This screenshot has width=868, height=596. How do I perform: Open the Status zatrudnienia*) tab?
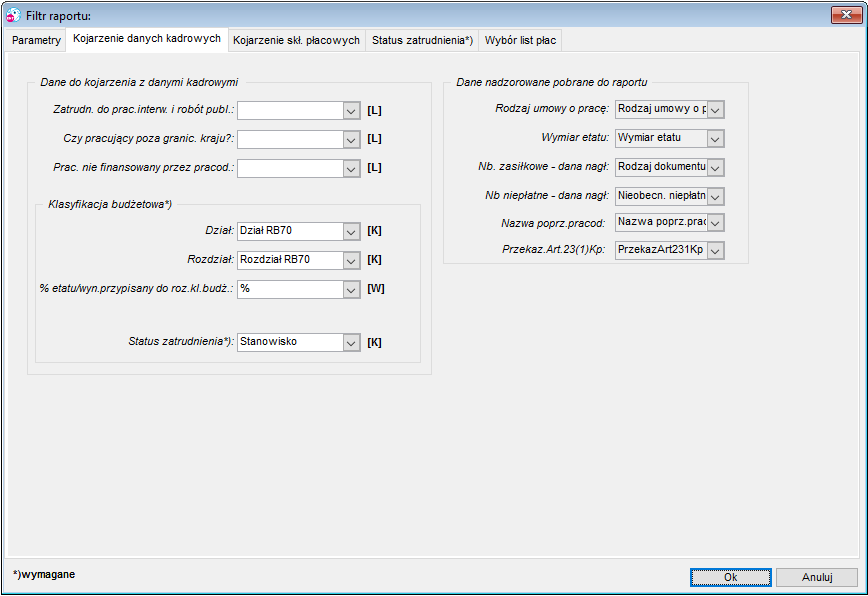click(422, 40)
